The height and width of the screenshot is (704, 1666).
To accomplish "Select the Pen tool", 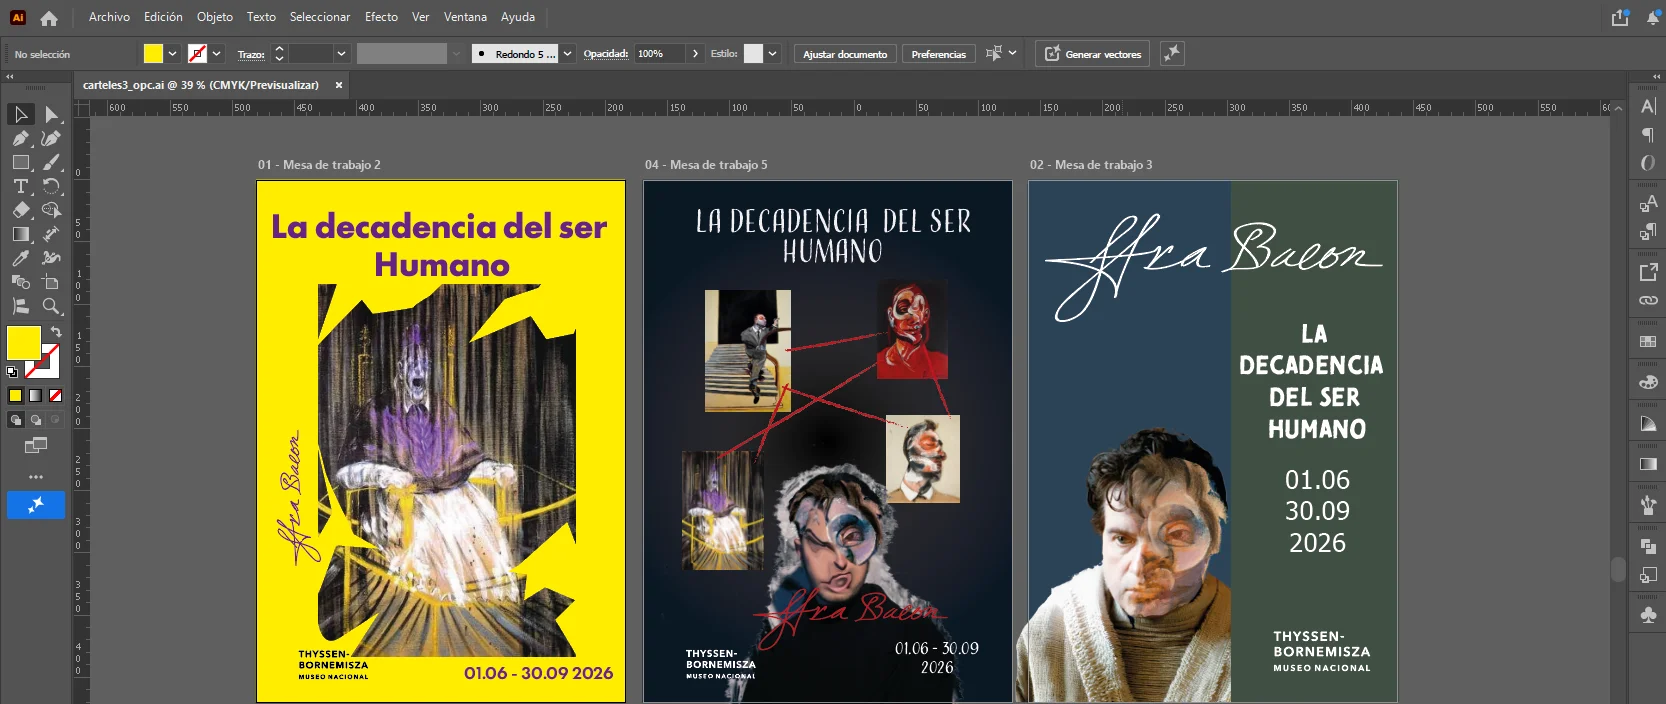I will click(21, 138).
